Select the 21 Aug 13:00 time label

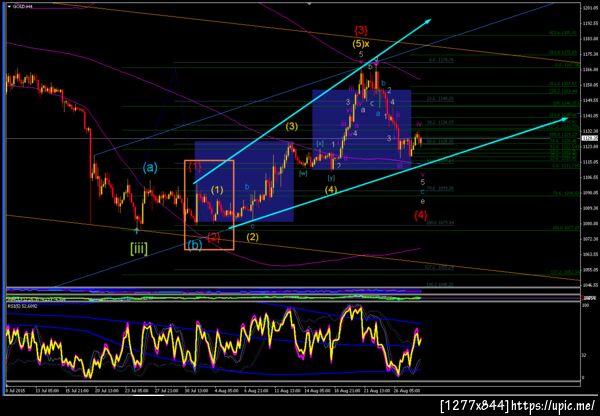click(377, 391)
